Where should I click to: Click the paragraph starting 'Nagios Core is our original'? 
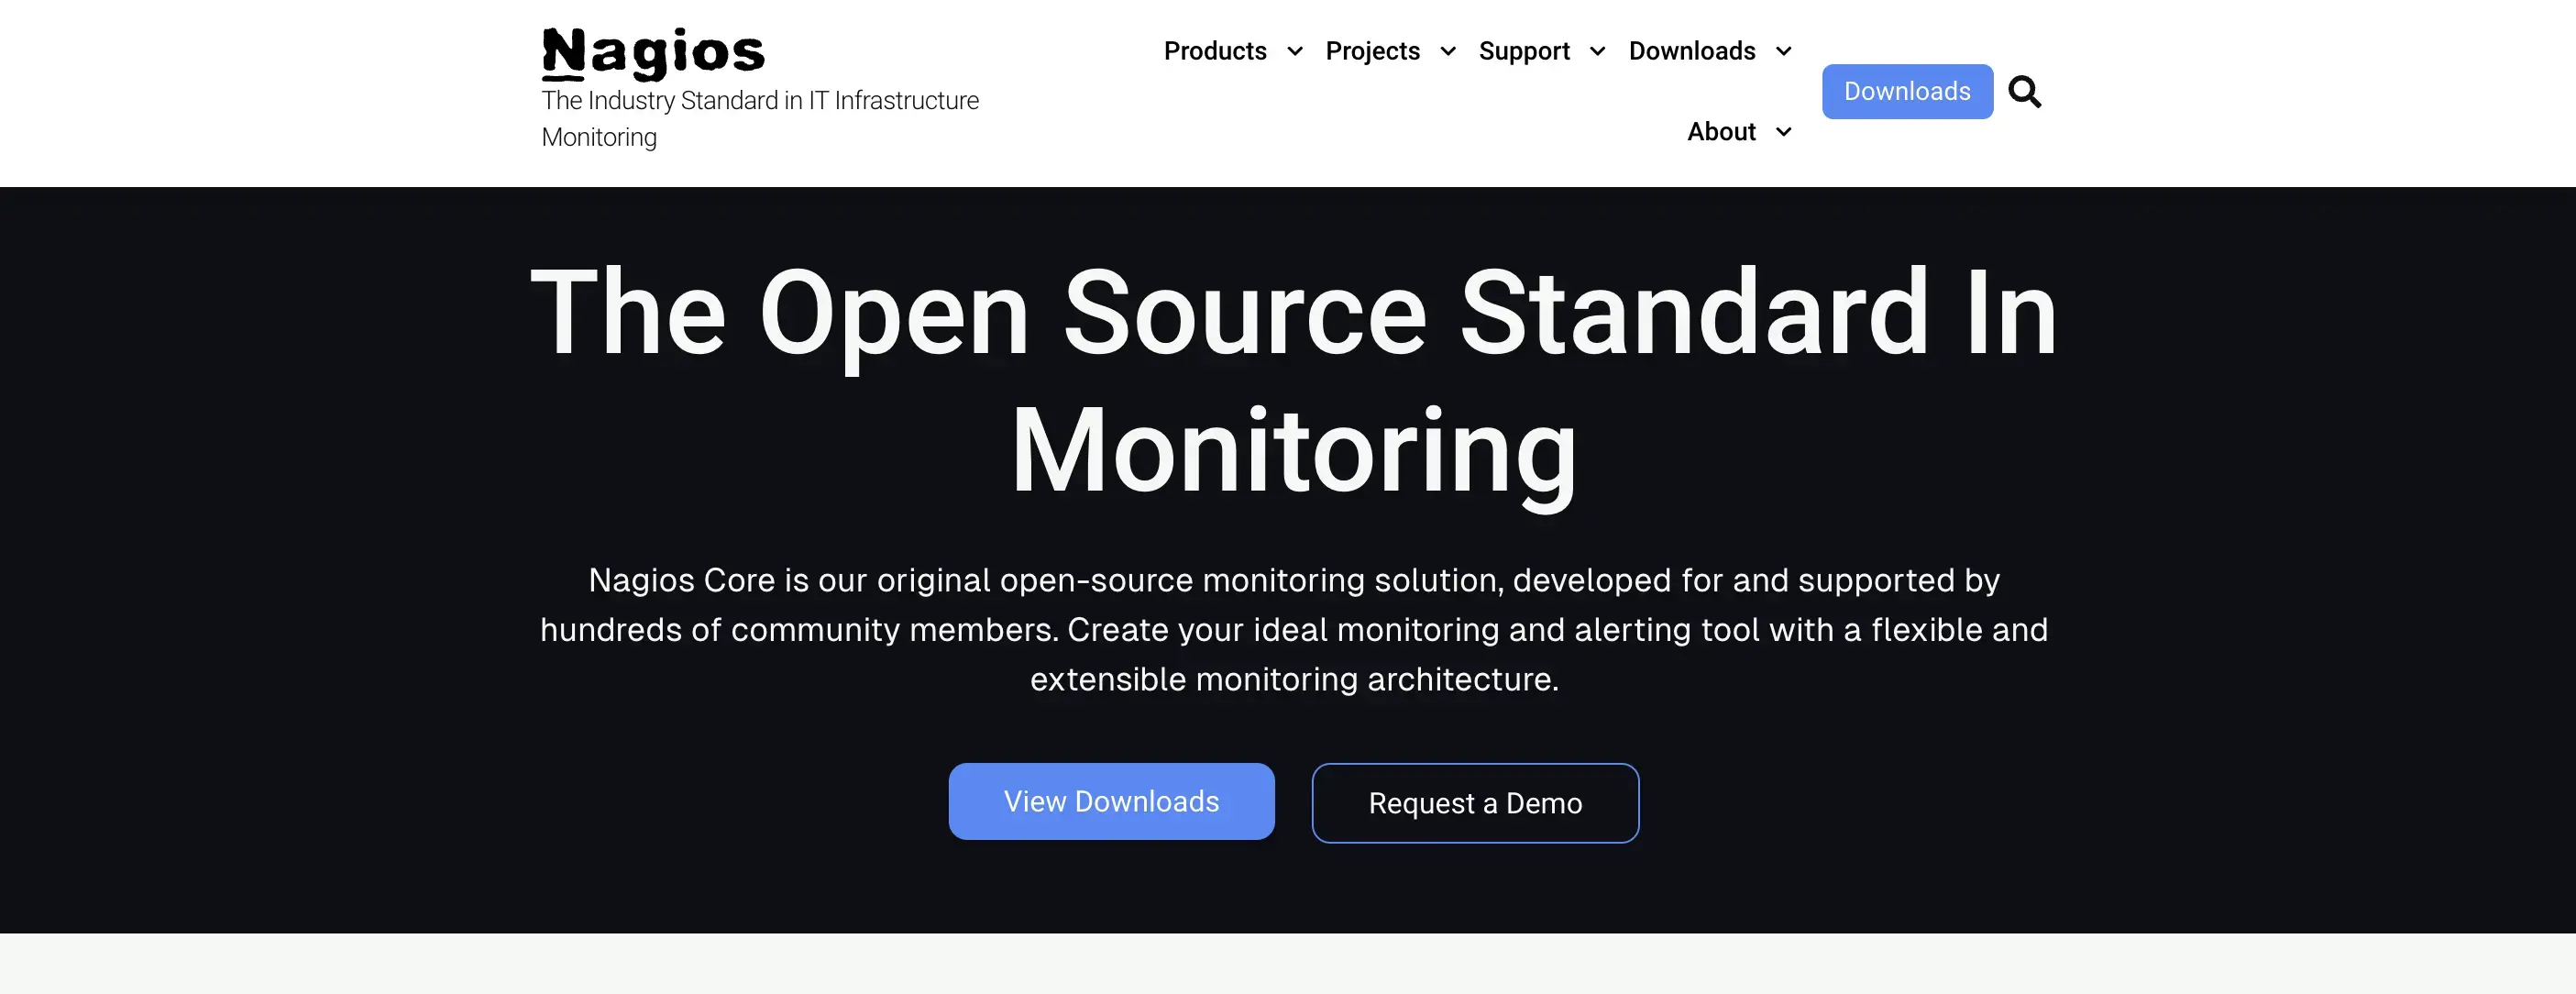point(1294,630)
